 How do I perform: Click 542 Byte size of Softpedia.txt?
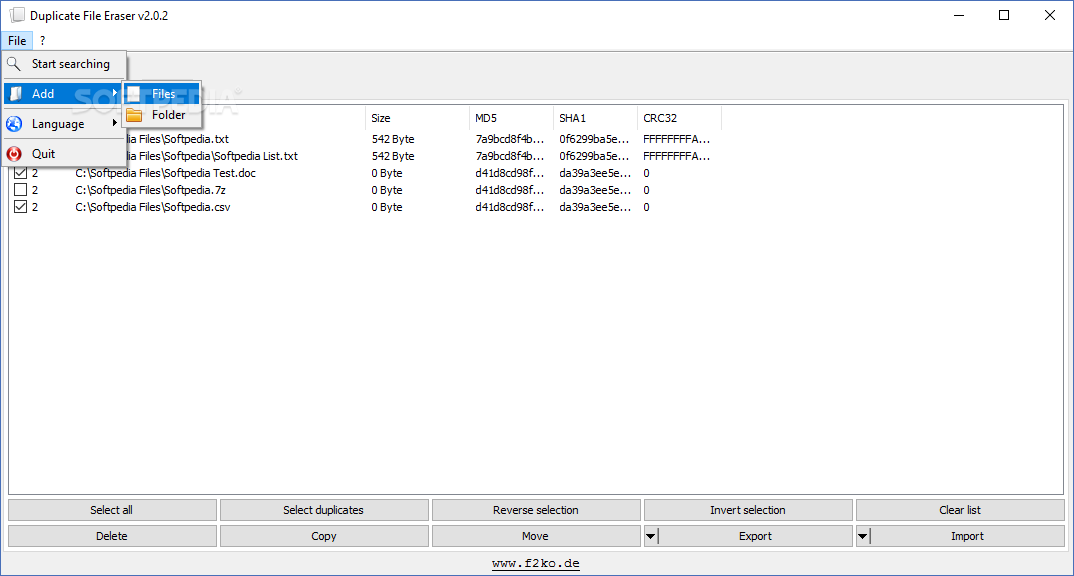pos(393,139)
